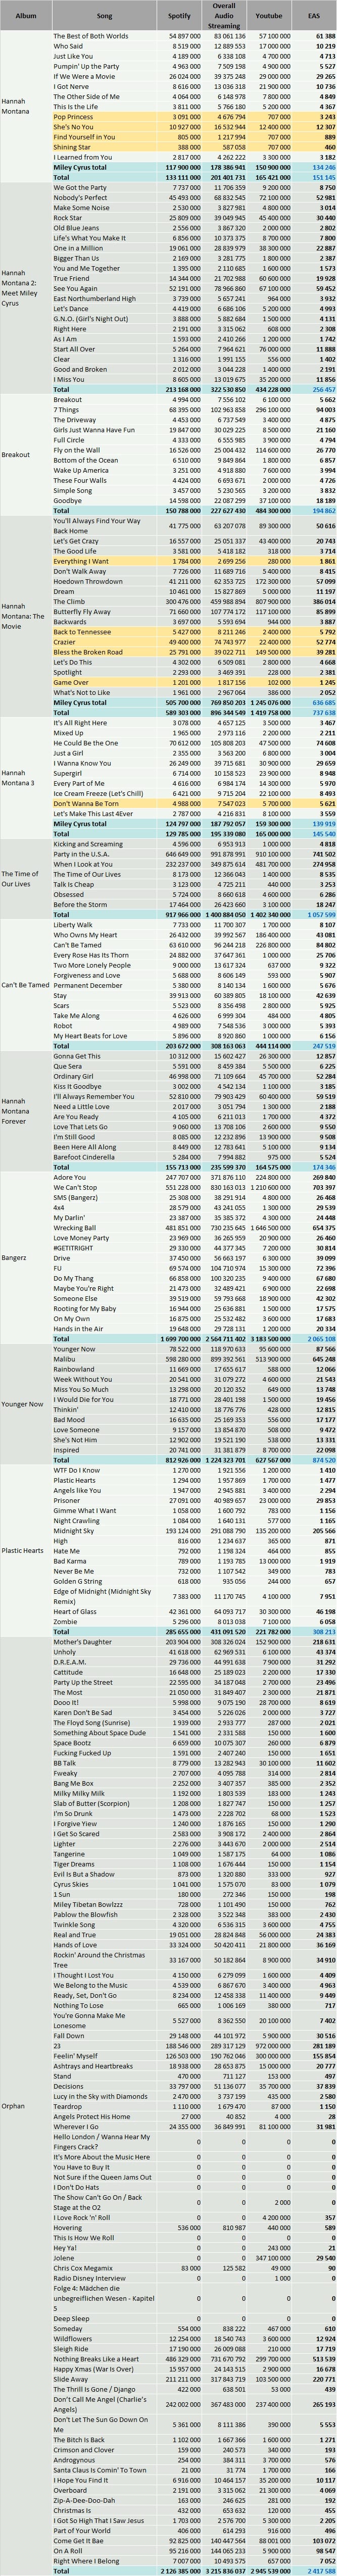
Task: Click the Spotify column header
Action: pyautogui.click(x=180, y=16)
